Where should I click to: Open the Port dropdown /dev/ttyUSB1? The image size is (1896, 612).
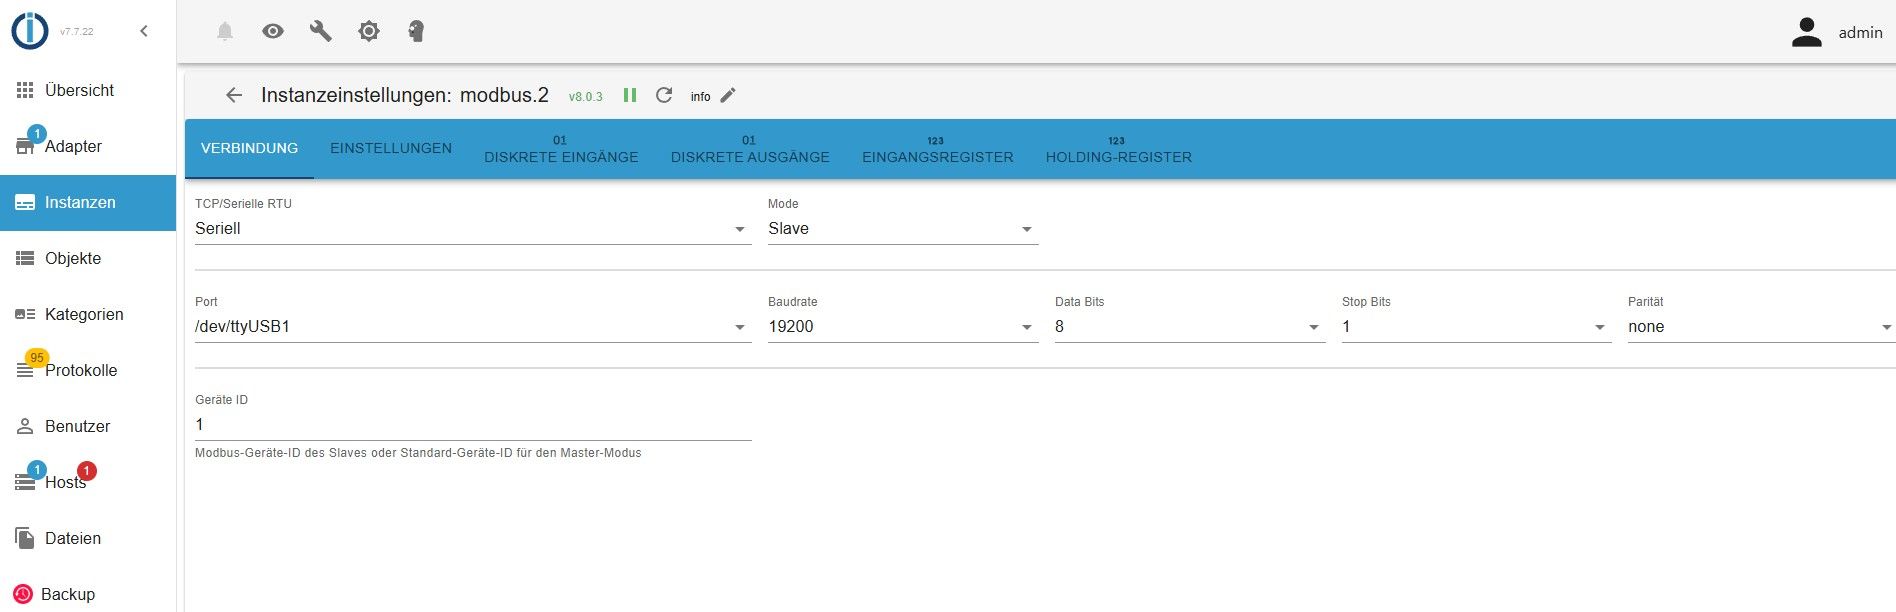[473, 327]
